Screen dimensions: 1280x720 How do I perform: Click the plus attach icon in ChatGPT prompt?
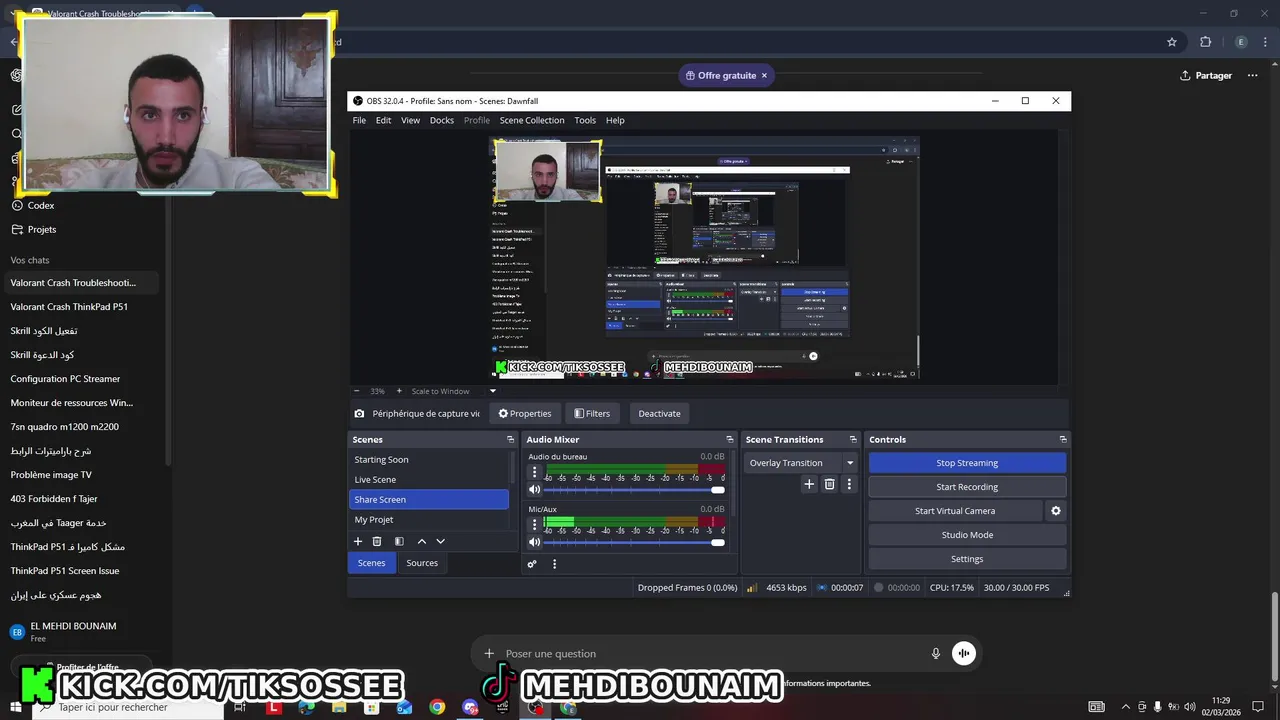click(489, 654)
